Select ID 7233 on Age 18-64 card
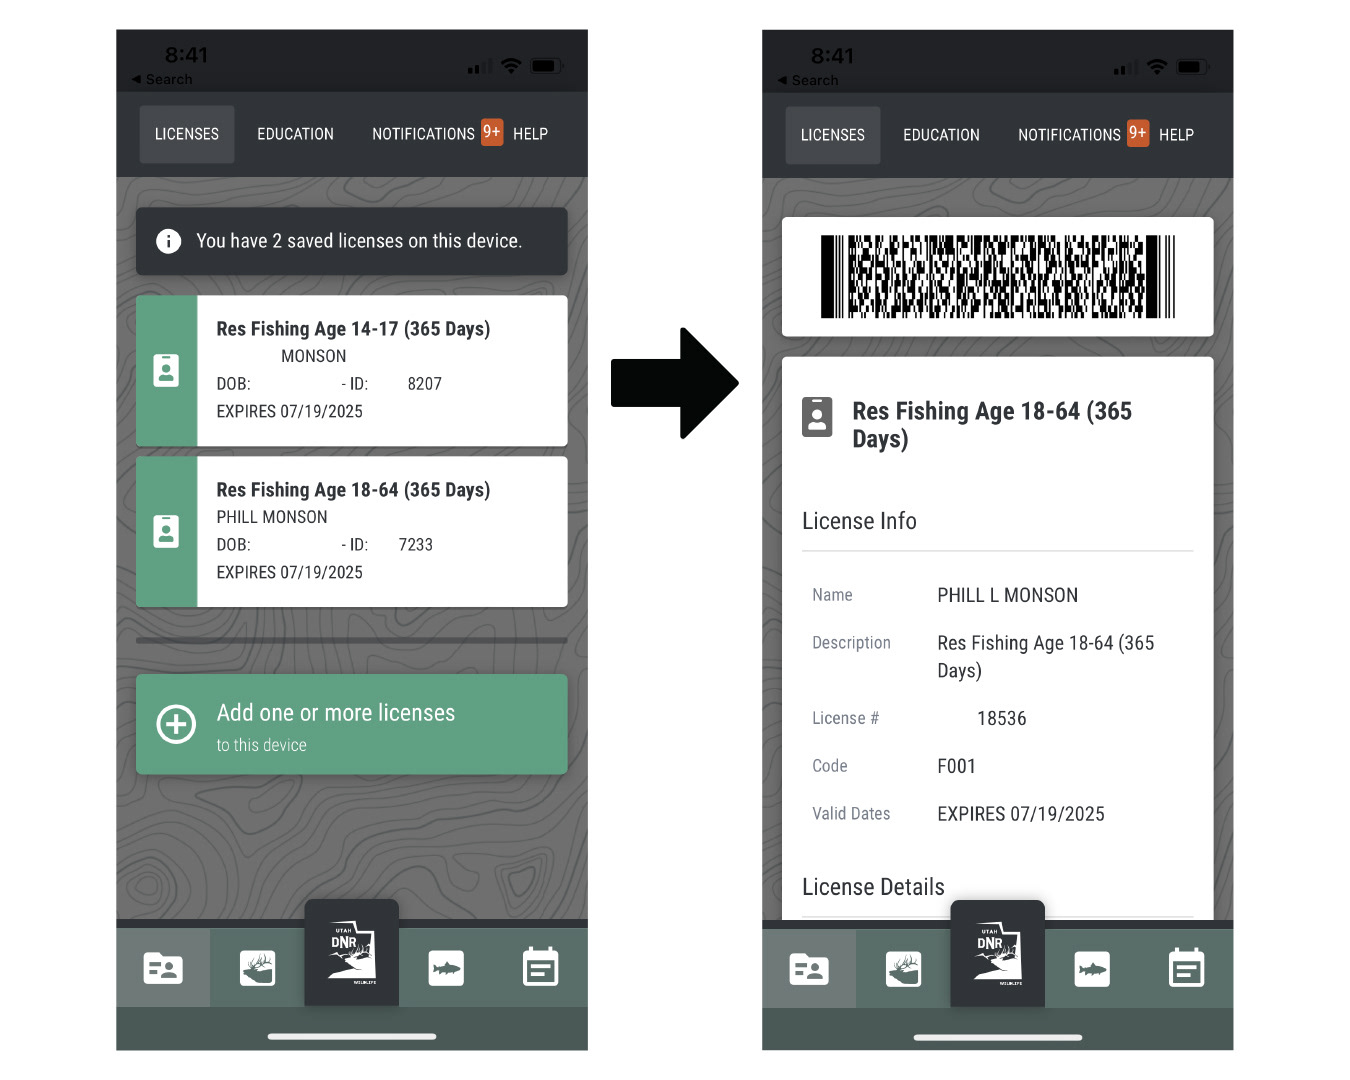 [x=415, y=545]
